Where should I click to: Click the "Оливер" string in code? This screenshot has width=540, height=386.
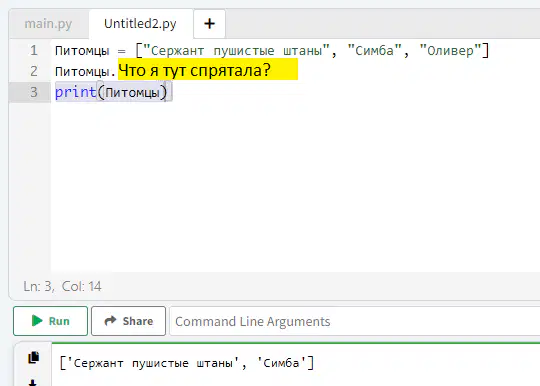pyautogui.click(x=450, y=51)
